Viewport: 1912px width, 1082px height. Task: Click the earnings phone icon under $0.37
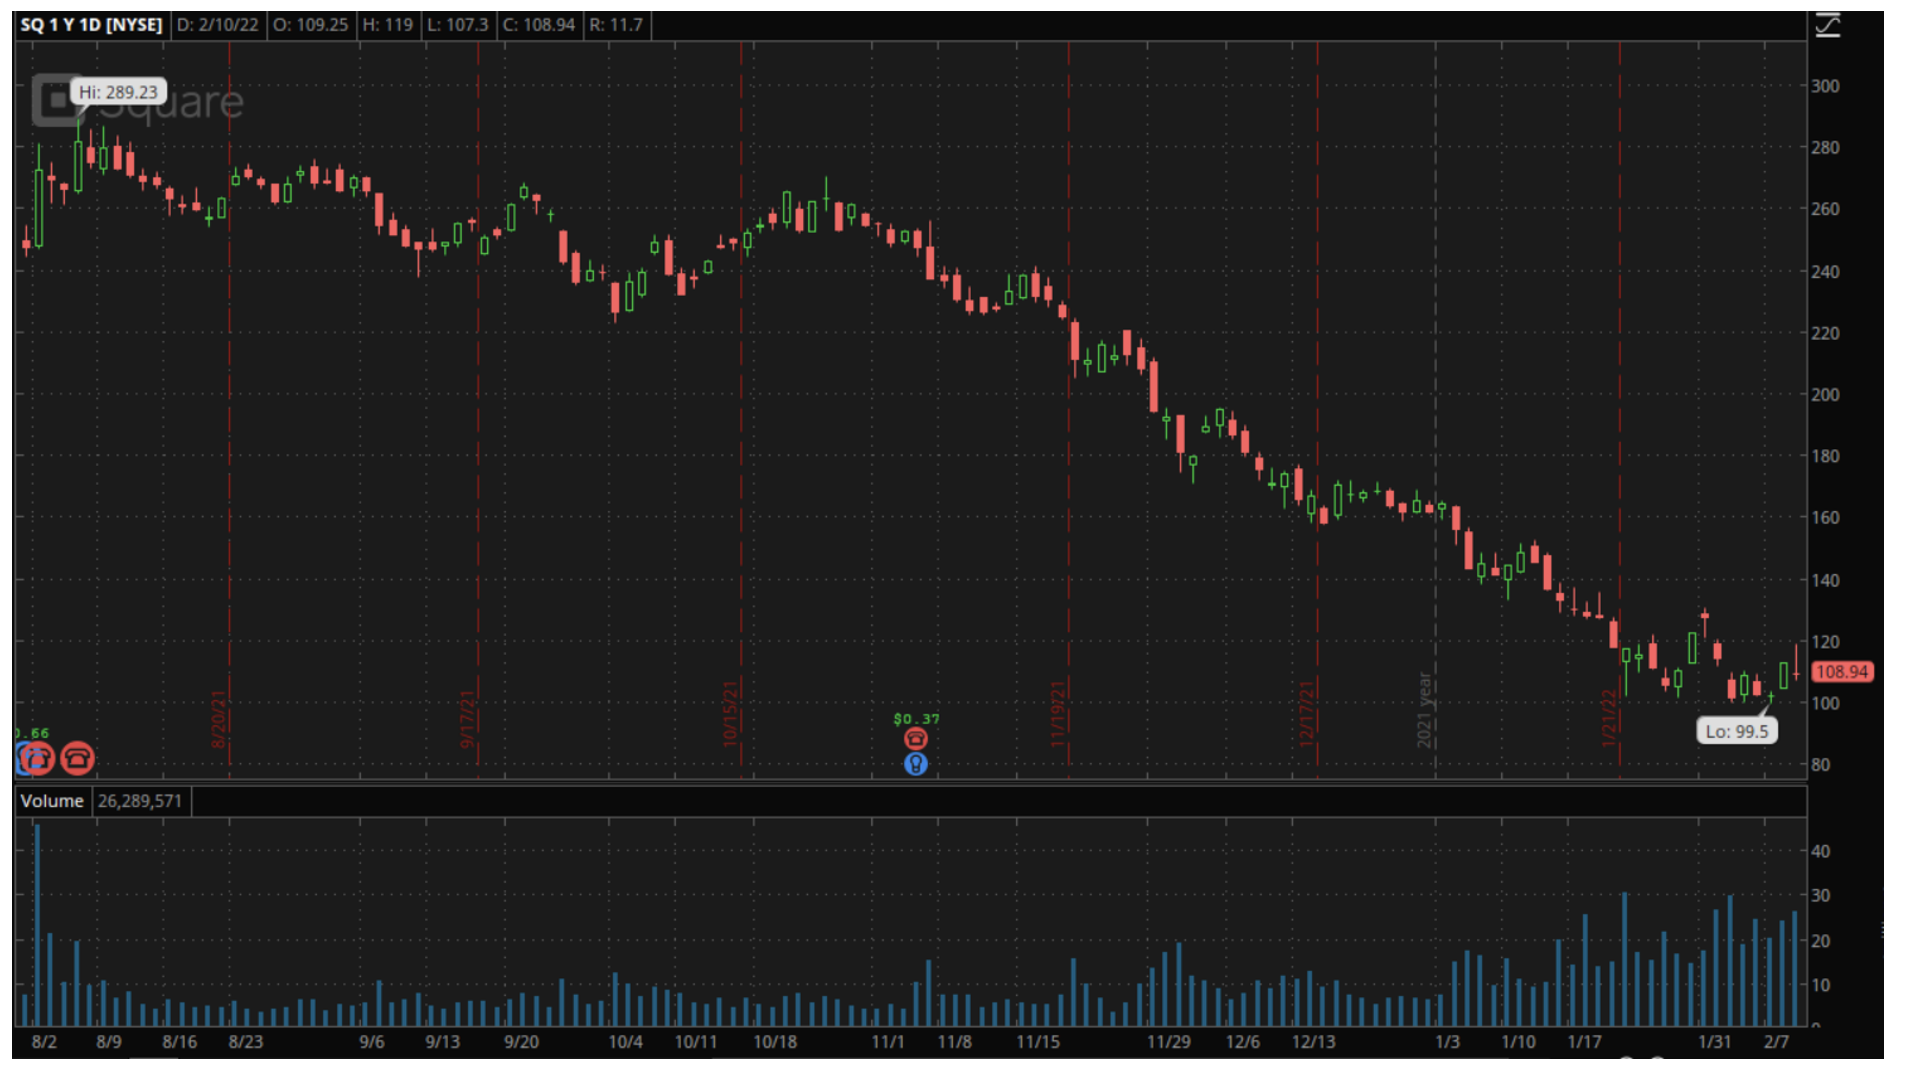pos(915,739)
